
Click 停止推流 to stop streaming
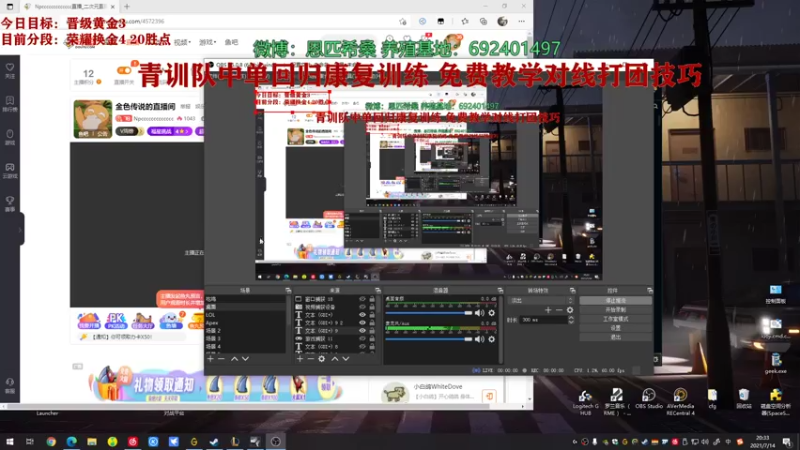(x=615, y=301)
